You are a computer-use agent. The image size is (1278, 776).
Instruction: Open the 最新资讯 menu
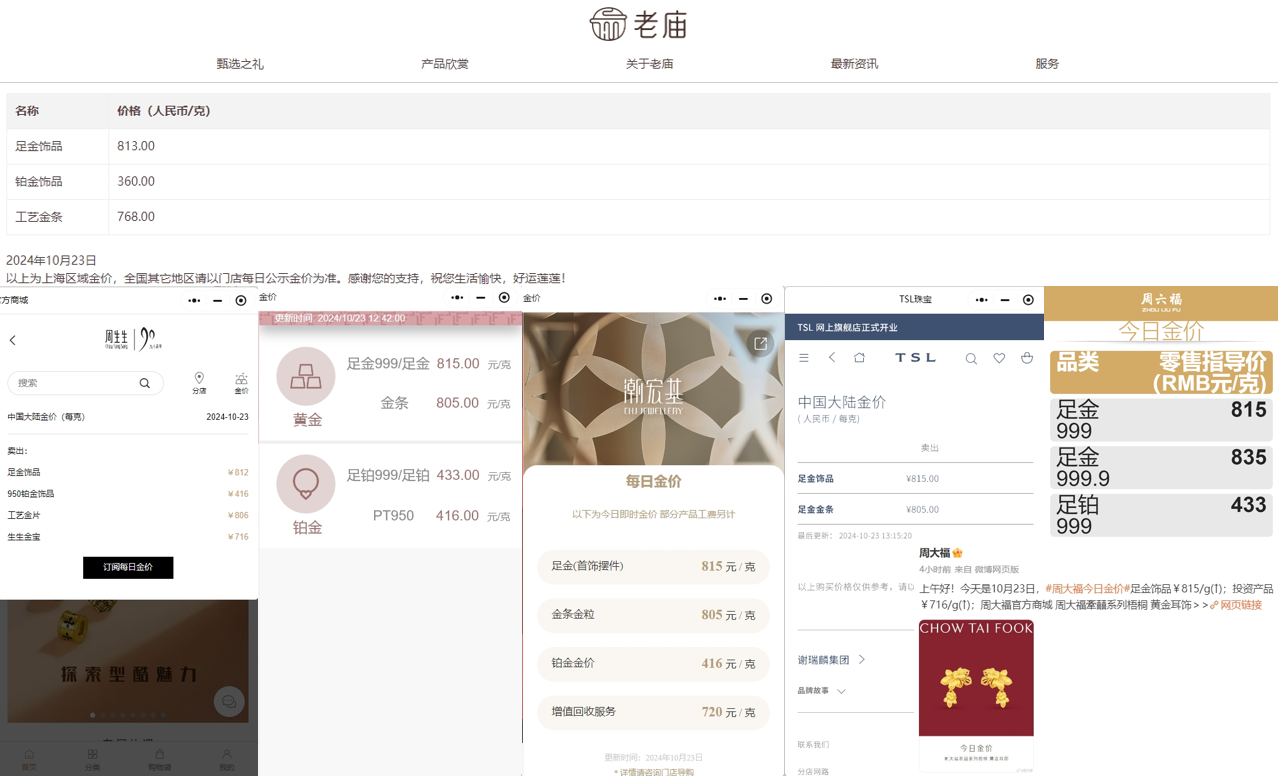click(854, 64)
